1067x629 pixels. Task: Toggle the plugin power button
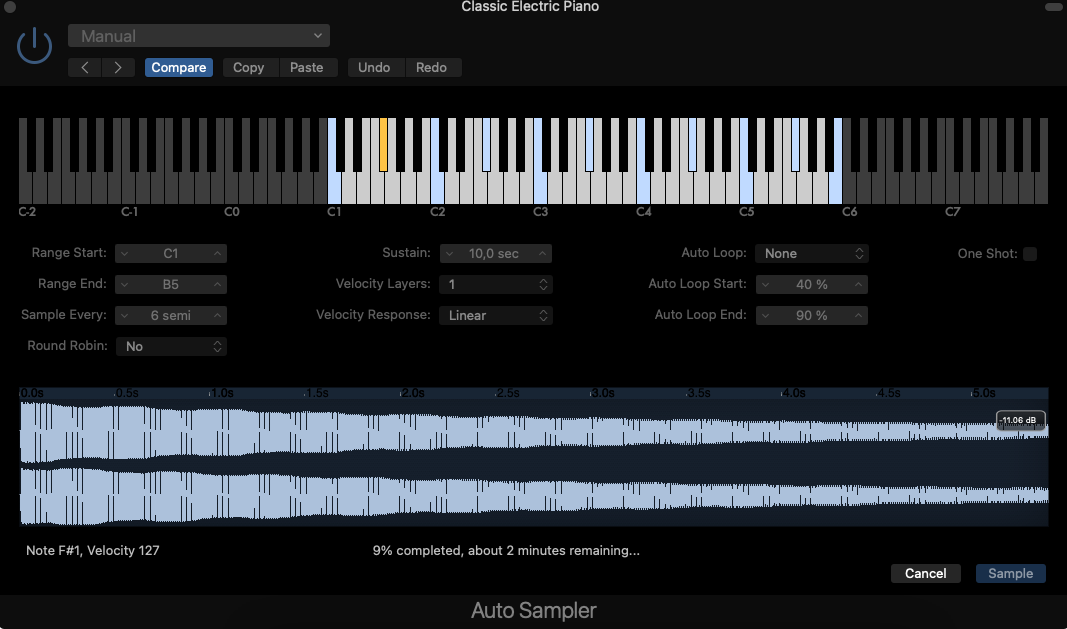tap(34, 47)
